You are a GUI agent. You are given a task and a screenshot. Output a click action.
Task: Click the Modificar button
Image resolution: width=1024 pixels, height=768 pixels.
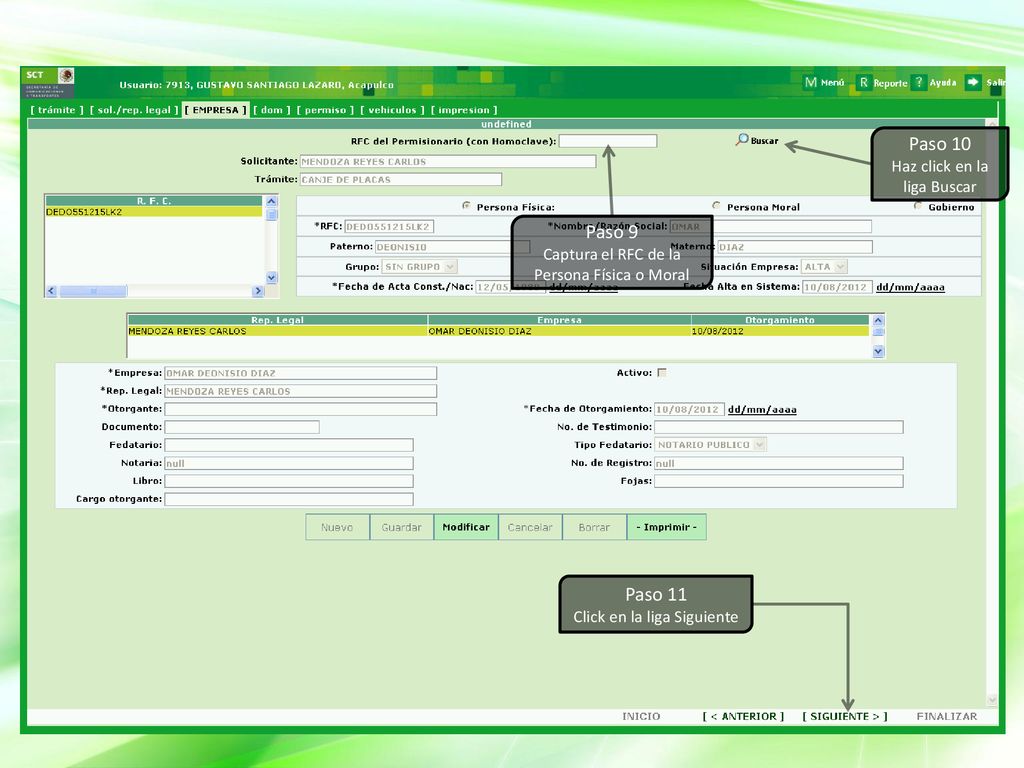(x=466, y=527)
